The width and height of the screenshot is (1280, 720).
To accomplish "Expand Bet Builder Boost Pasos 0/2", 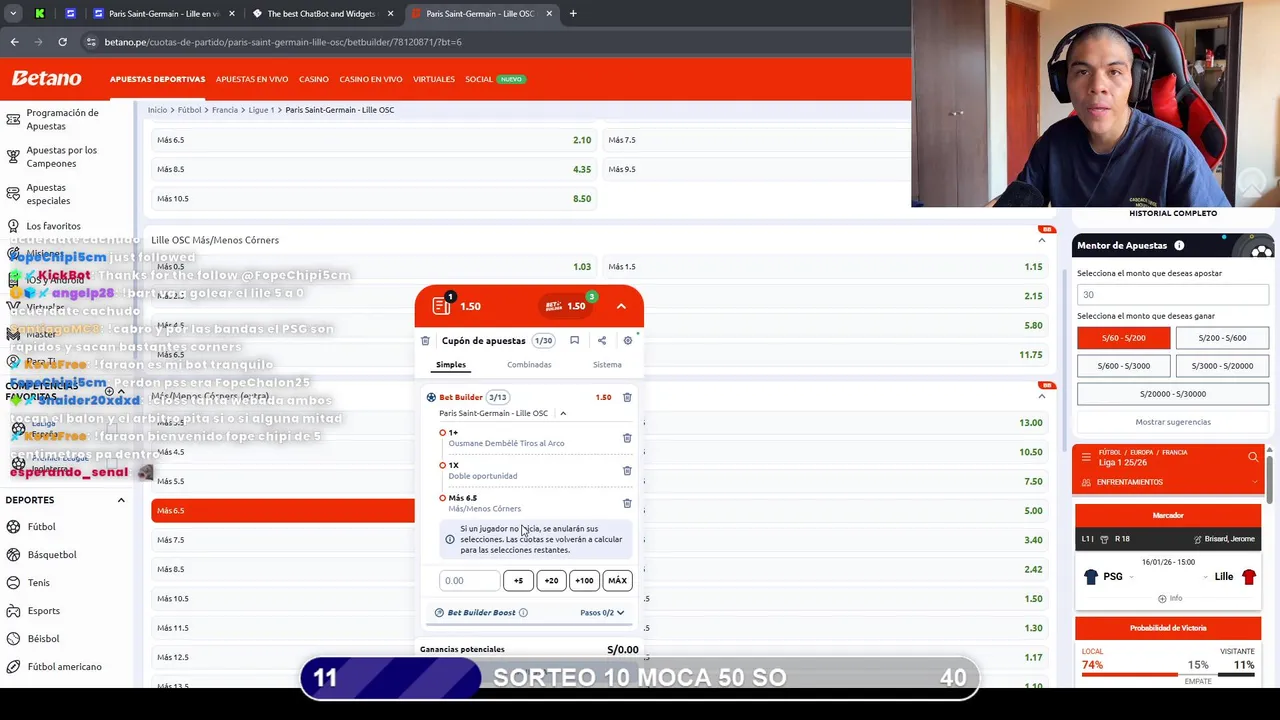I will (602, 613).
